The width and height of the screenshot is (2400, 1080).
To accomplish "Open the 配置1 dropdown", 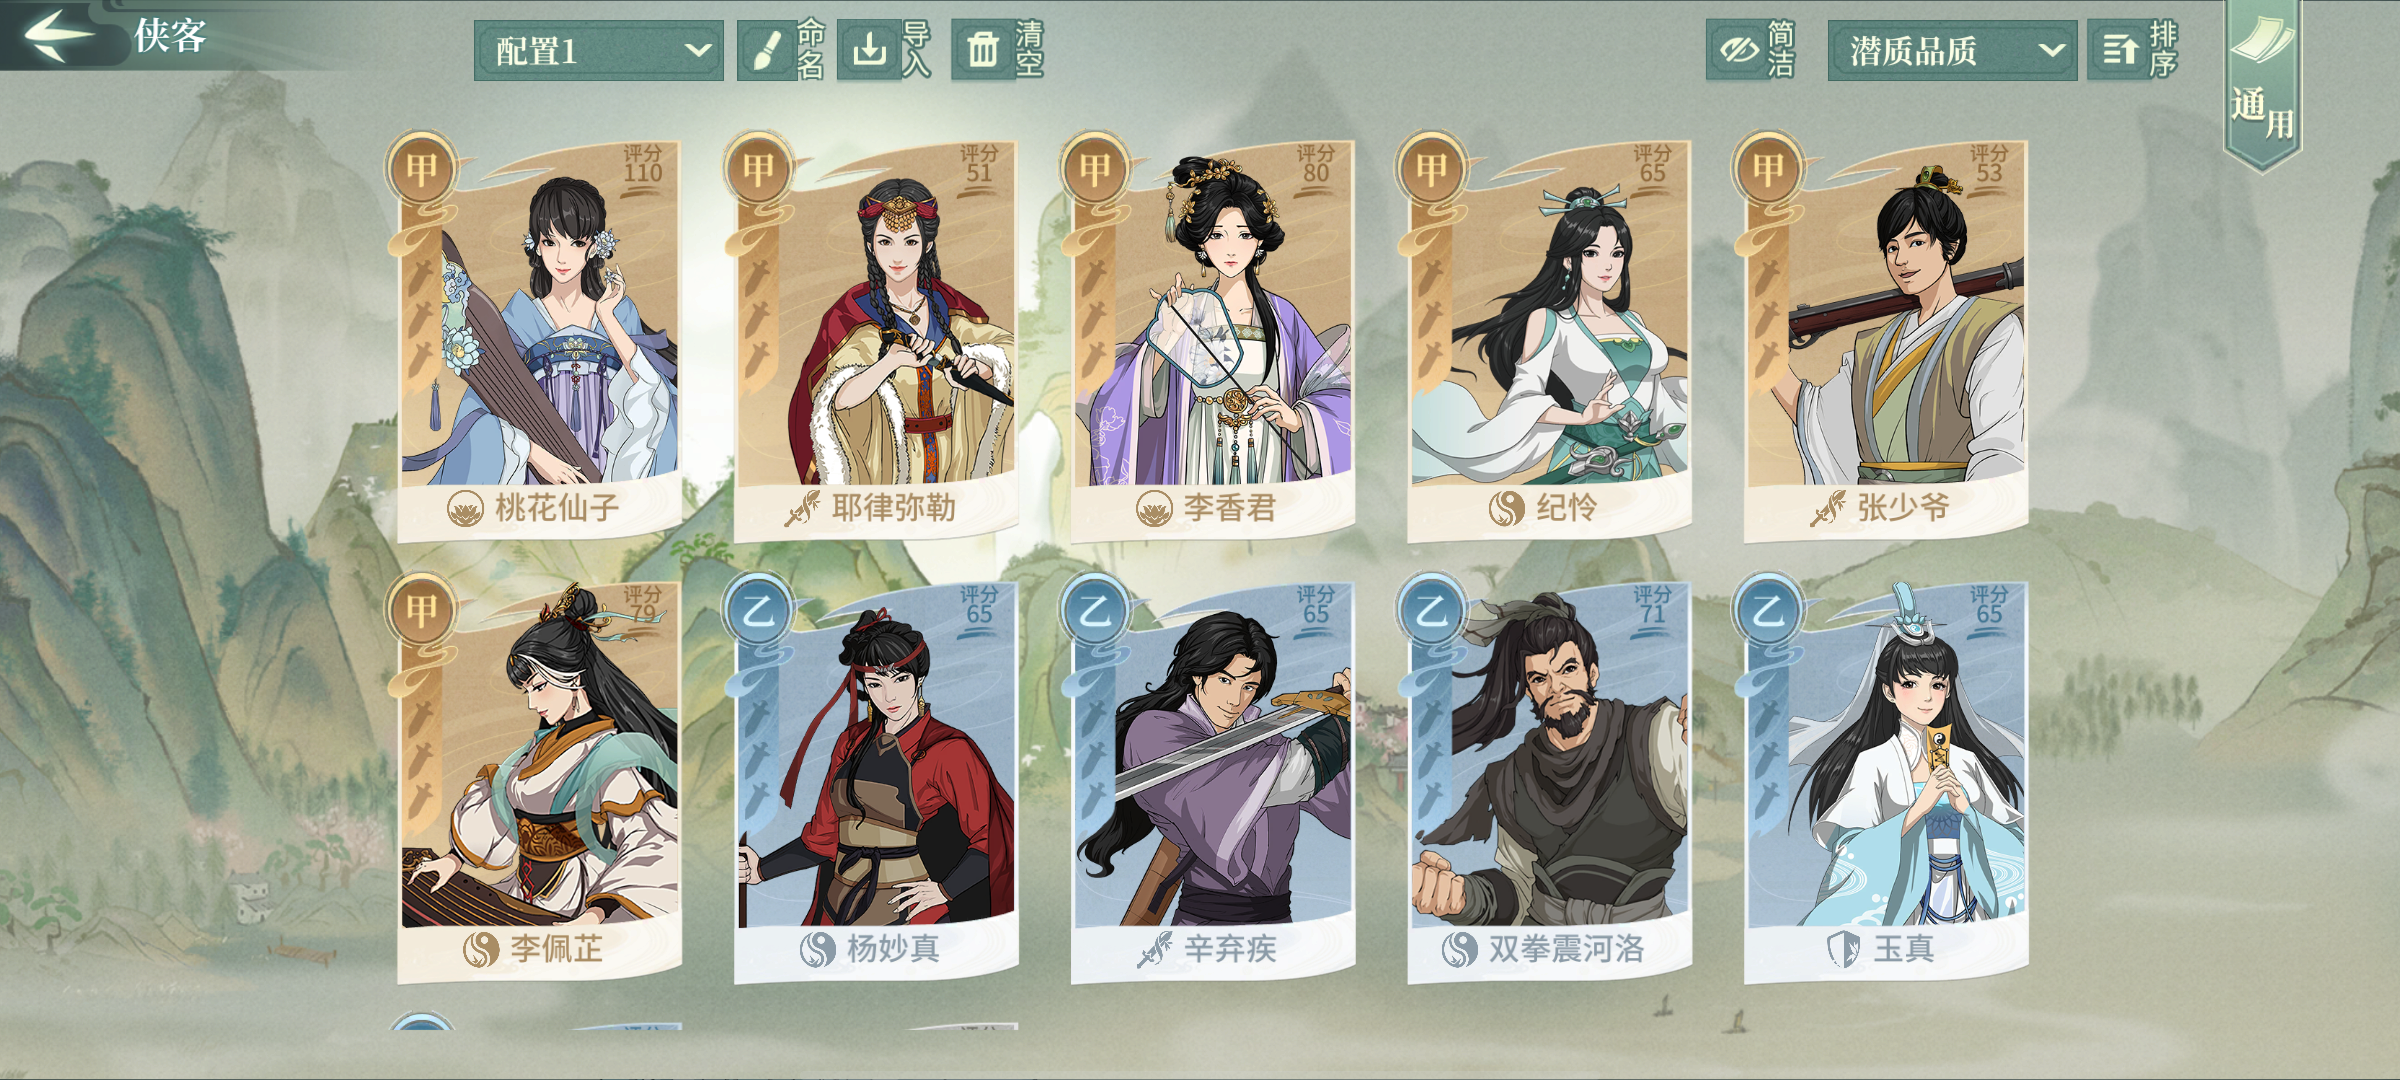I will tap(598, 50).
